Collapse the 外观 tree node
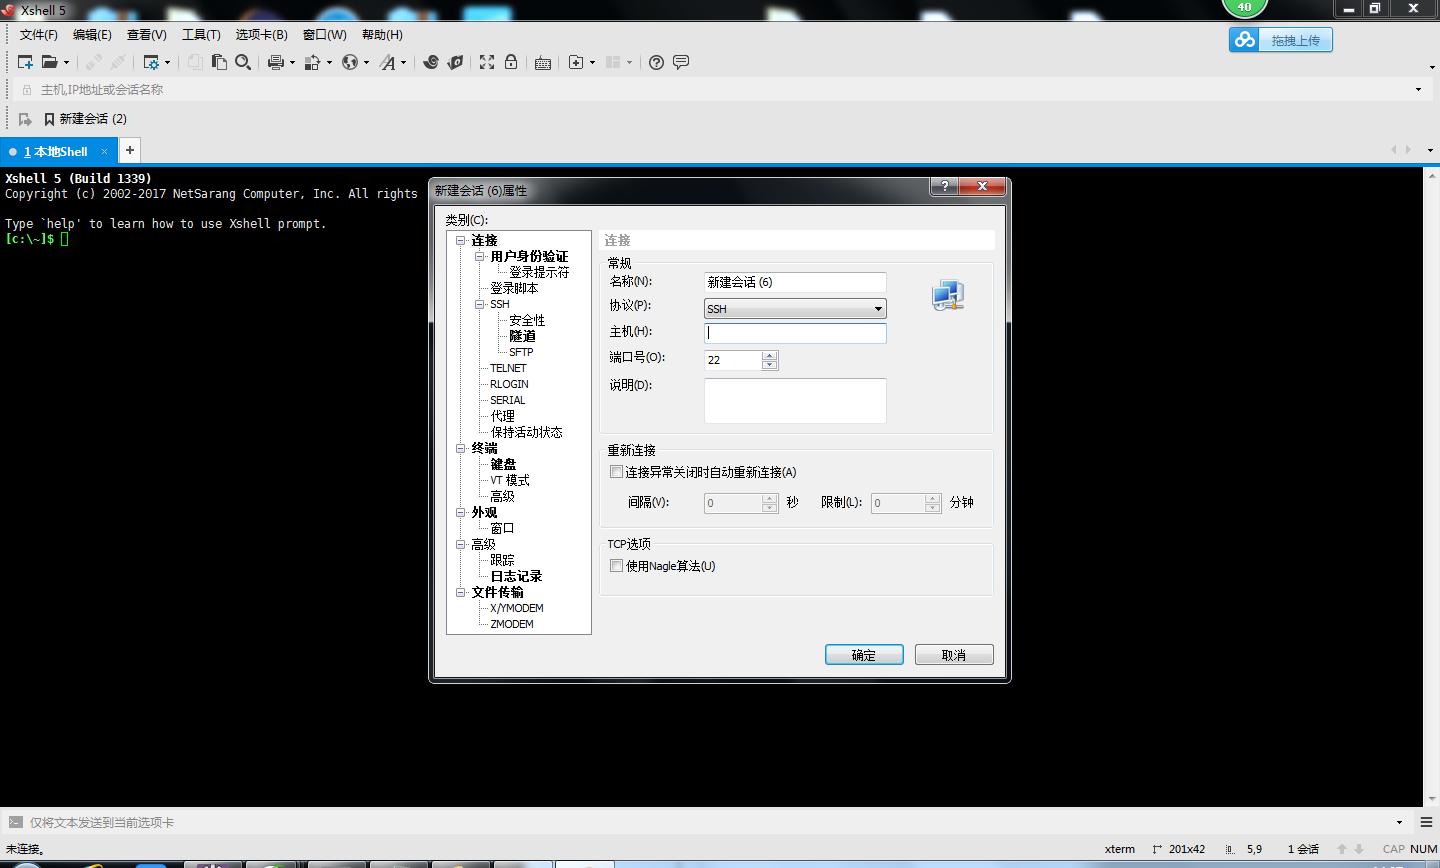Image resolution: width=1440 pixels, height=868 pixels. (x=461, y=513)
